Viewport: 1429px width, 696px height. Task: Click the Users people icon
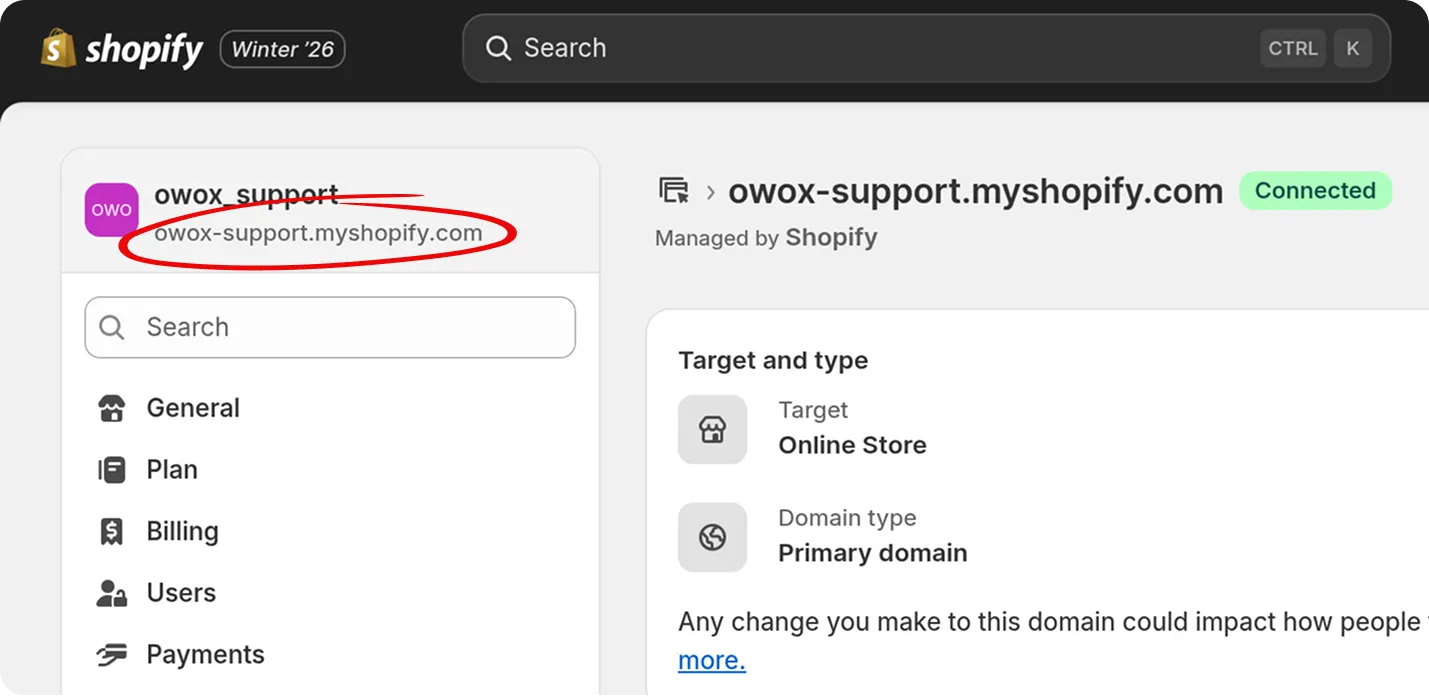point(111,592)
